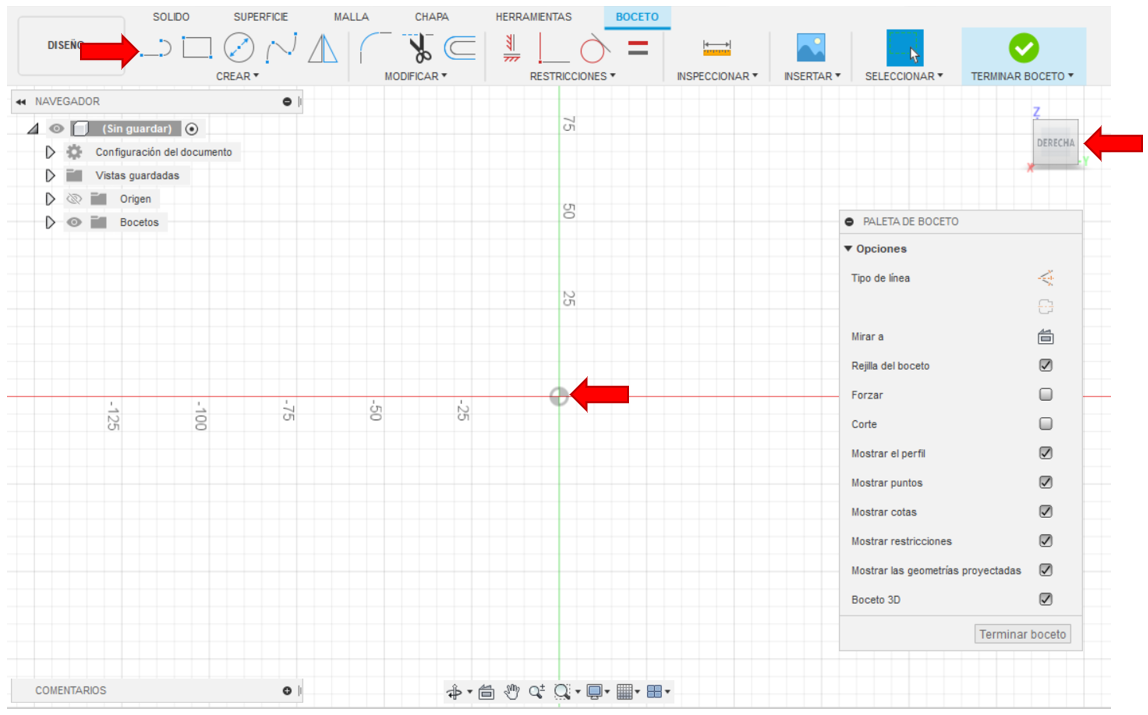Expand Configuración del documento tree node

(50, 152)
